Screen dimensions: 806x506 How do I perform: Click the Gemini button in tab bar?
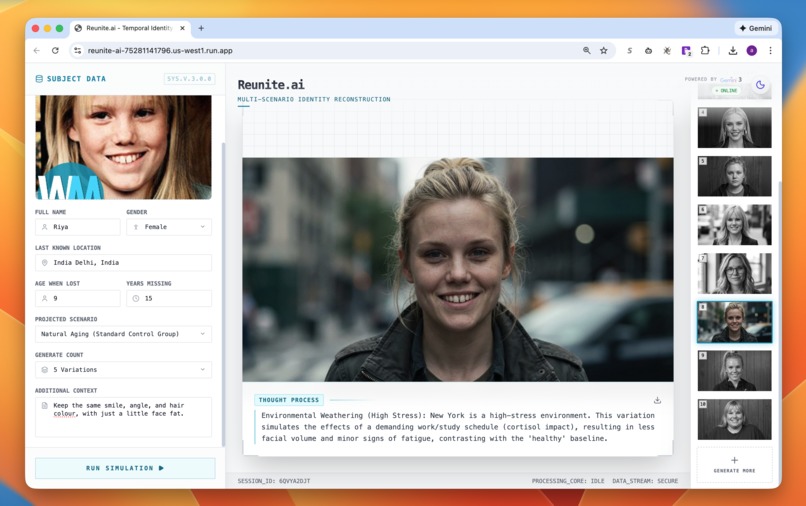coord(756,28)
